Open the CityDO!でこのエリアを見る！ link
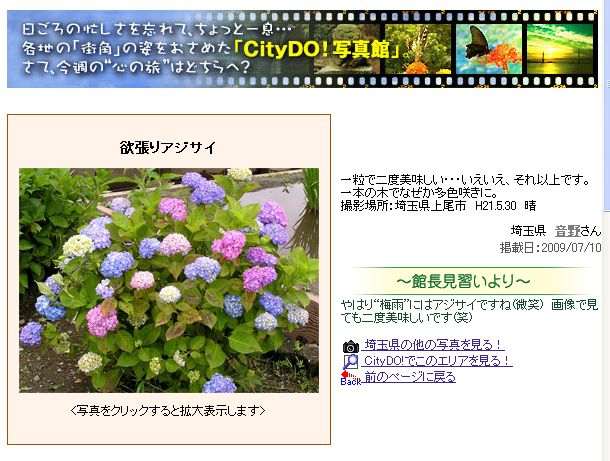The height and width of the screenshot is (461, 610). 437,361
